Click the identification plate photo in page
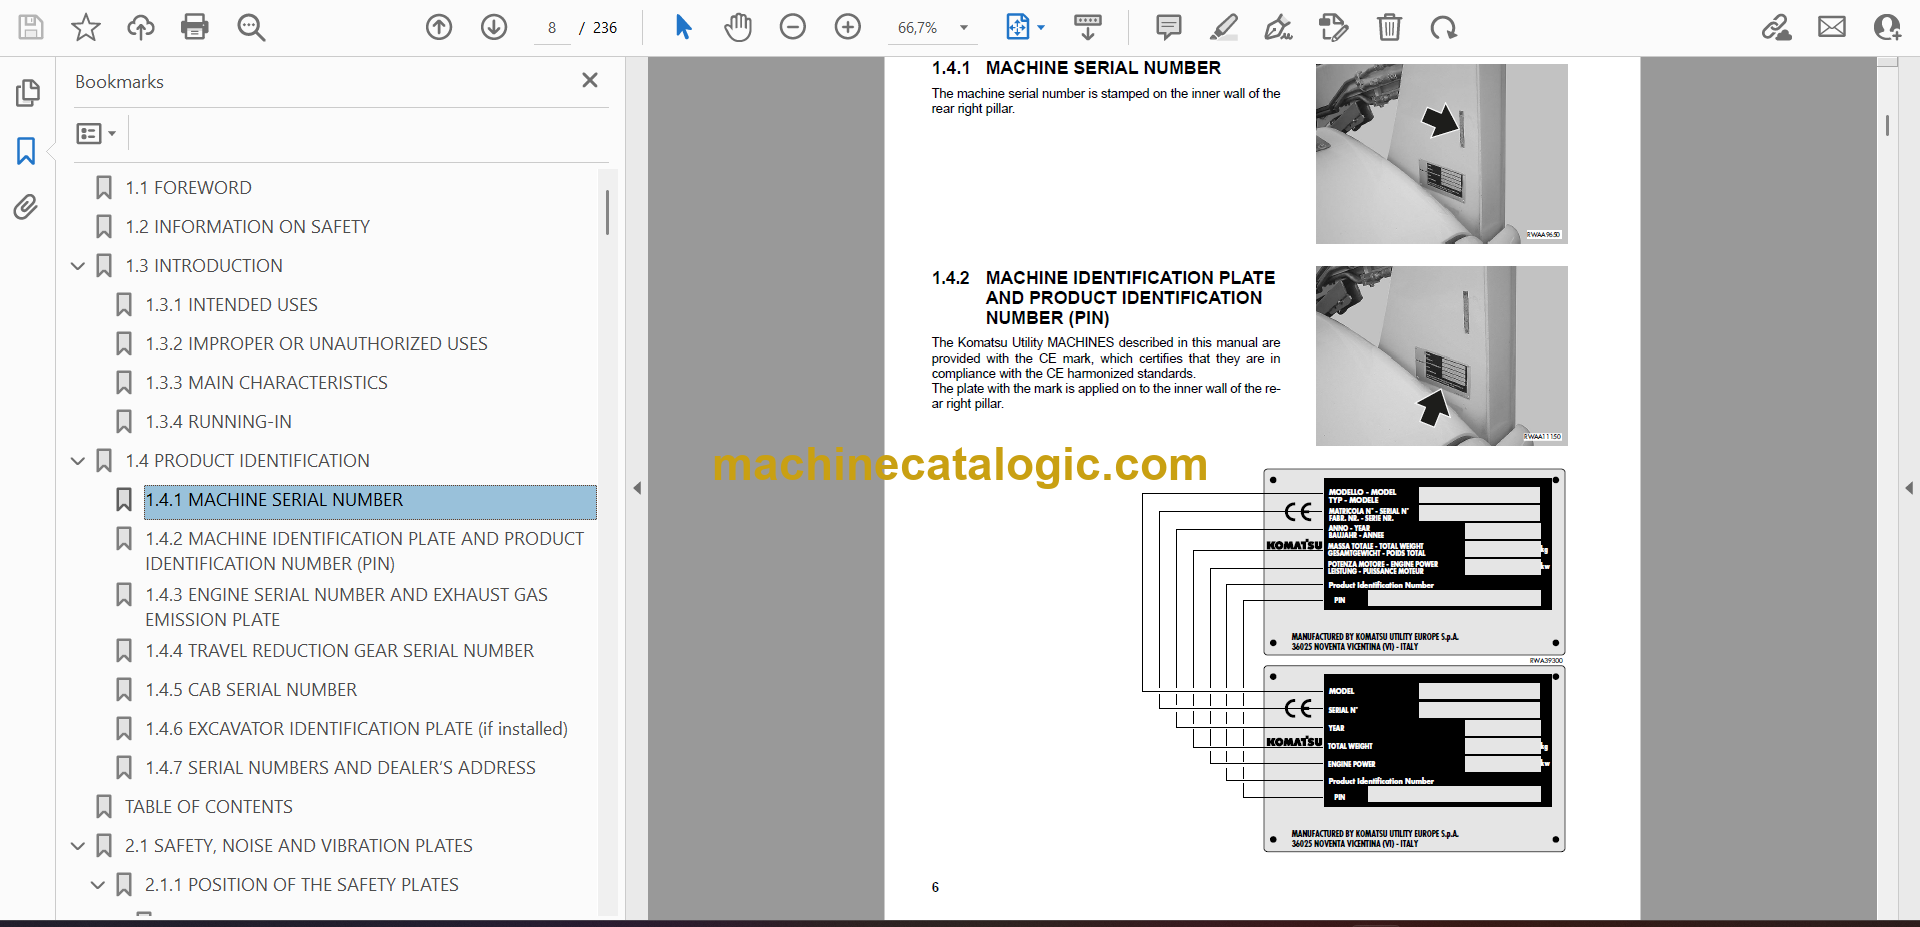This screenshot has height=927, width=1920. pyautogui.click(x=1441, y=356)
